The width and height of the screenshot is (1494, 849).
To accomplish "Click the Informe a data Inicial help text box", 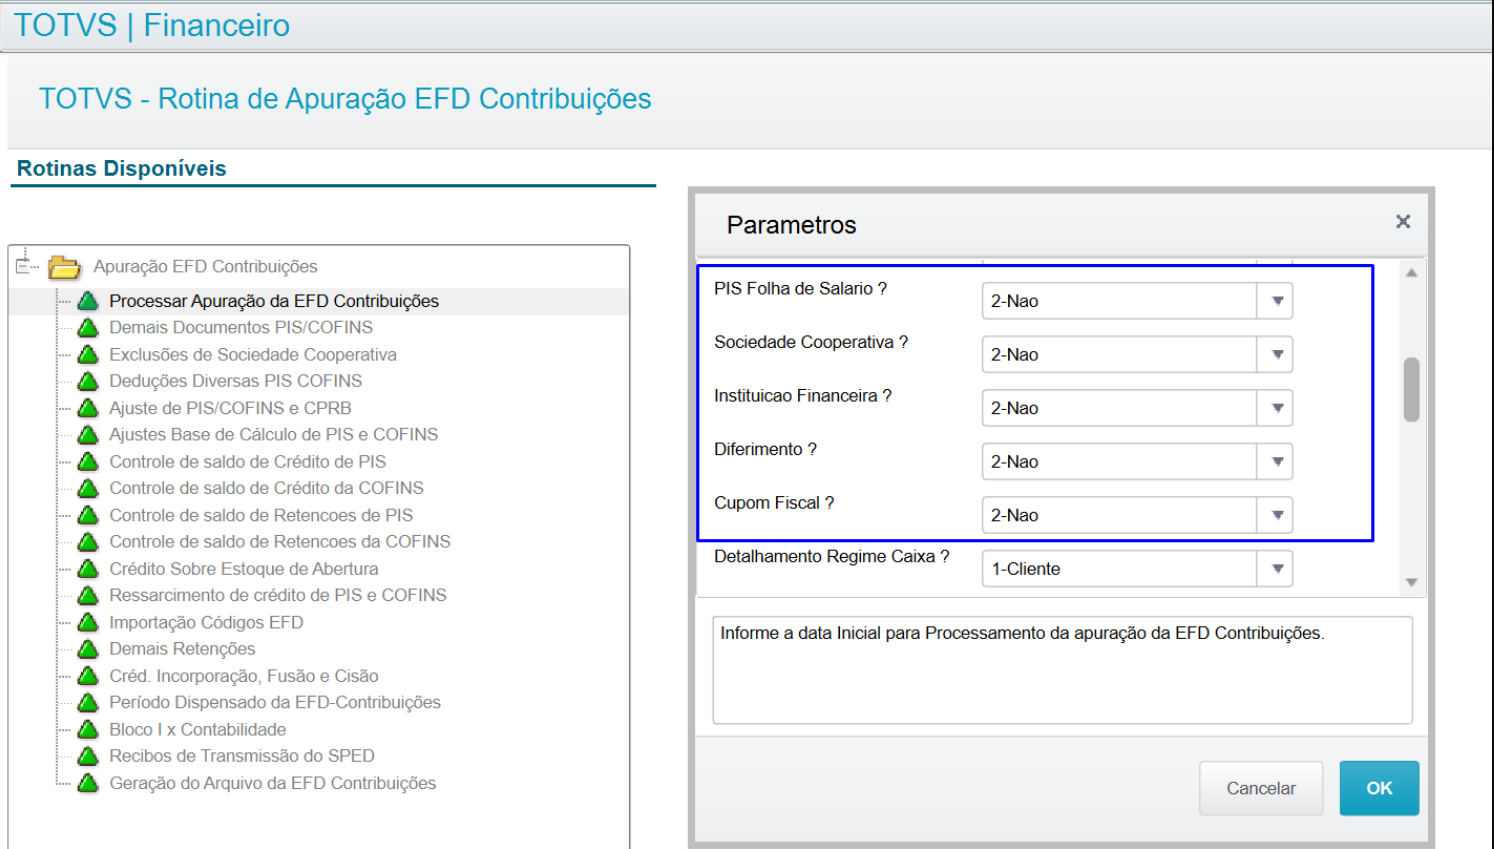I will click(x=1062, y=670).
